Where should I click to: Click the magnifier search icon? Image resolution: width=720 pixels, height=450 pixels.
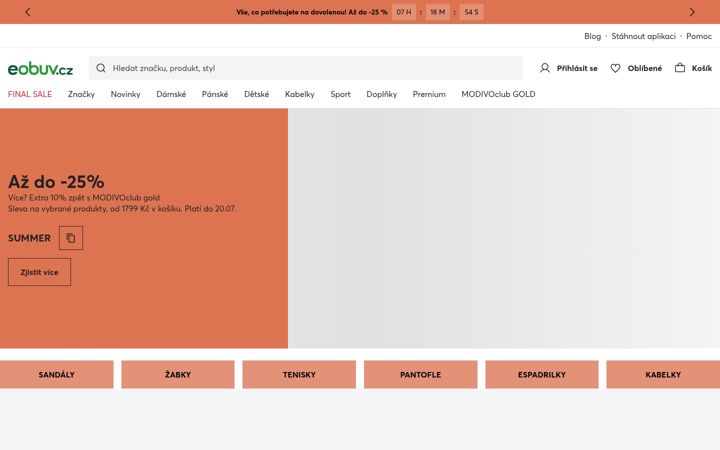point(101,68)
